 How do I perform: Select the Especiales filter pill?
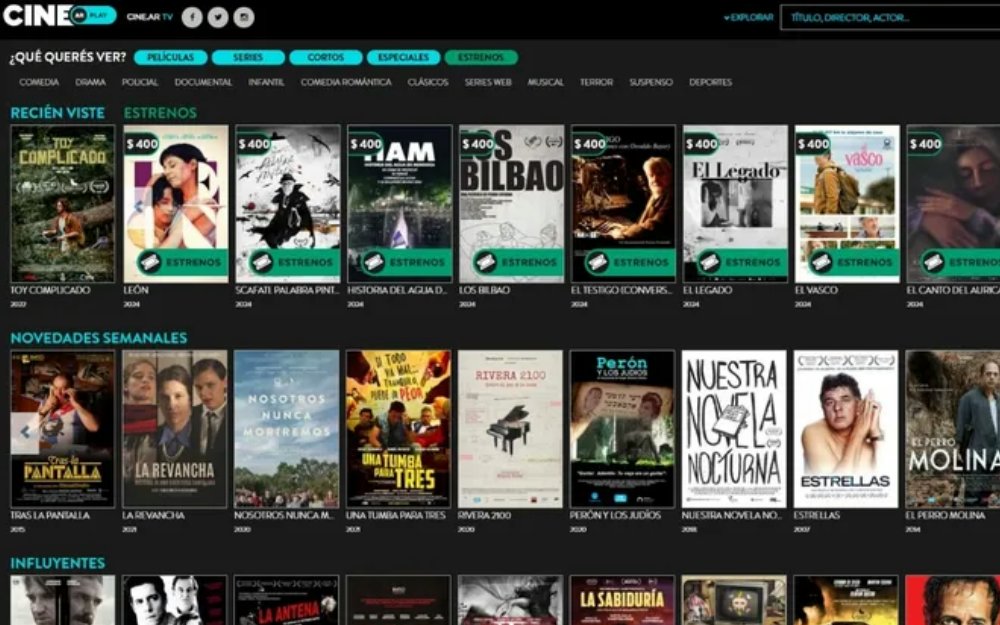click(404, 57)
